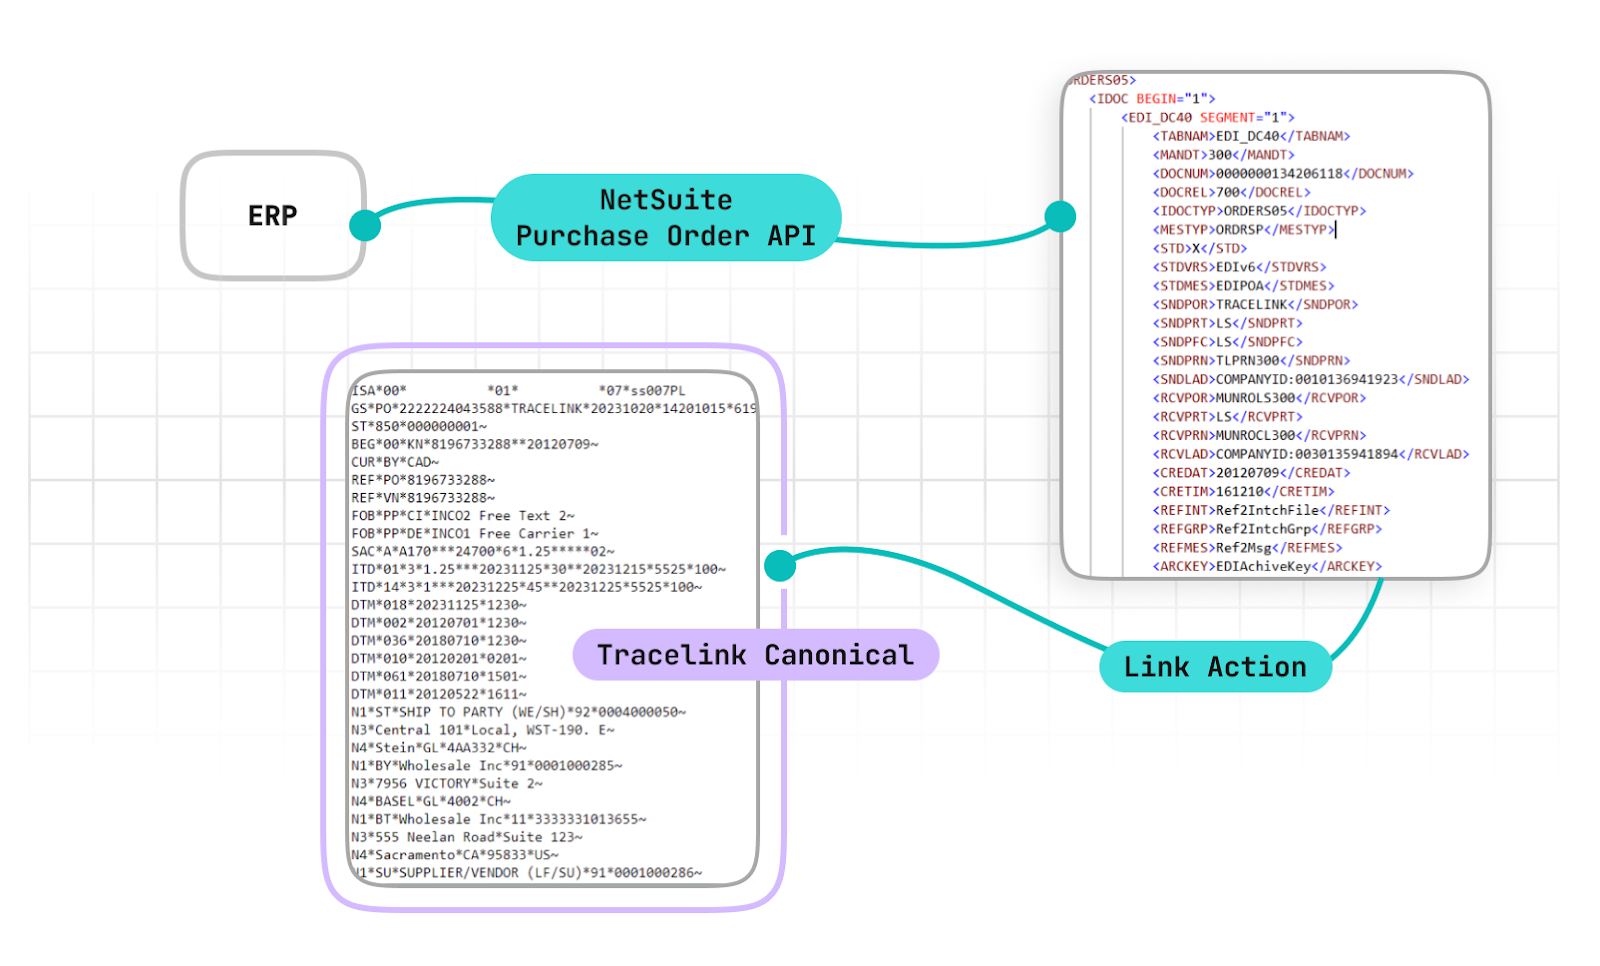Select the 'N3*Central 101*Local' line
Screen dimensions: 1600x966
pyautogui.click(x=483, y=730)
